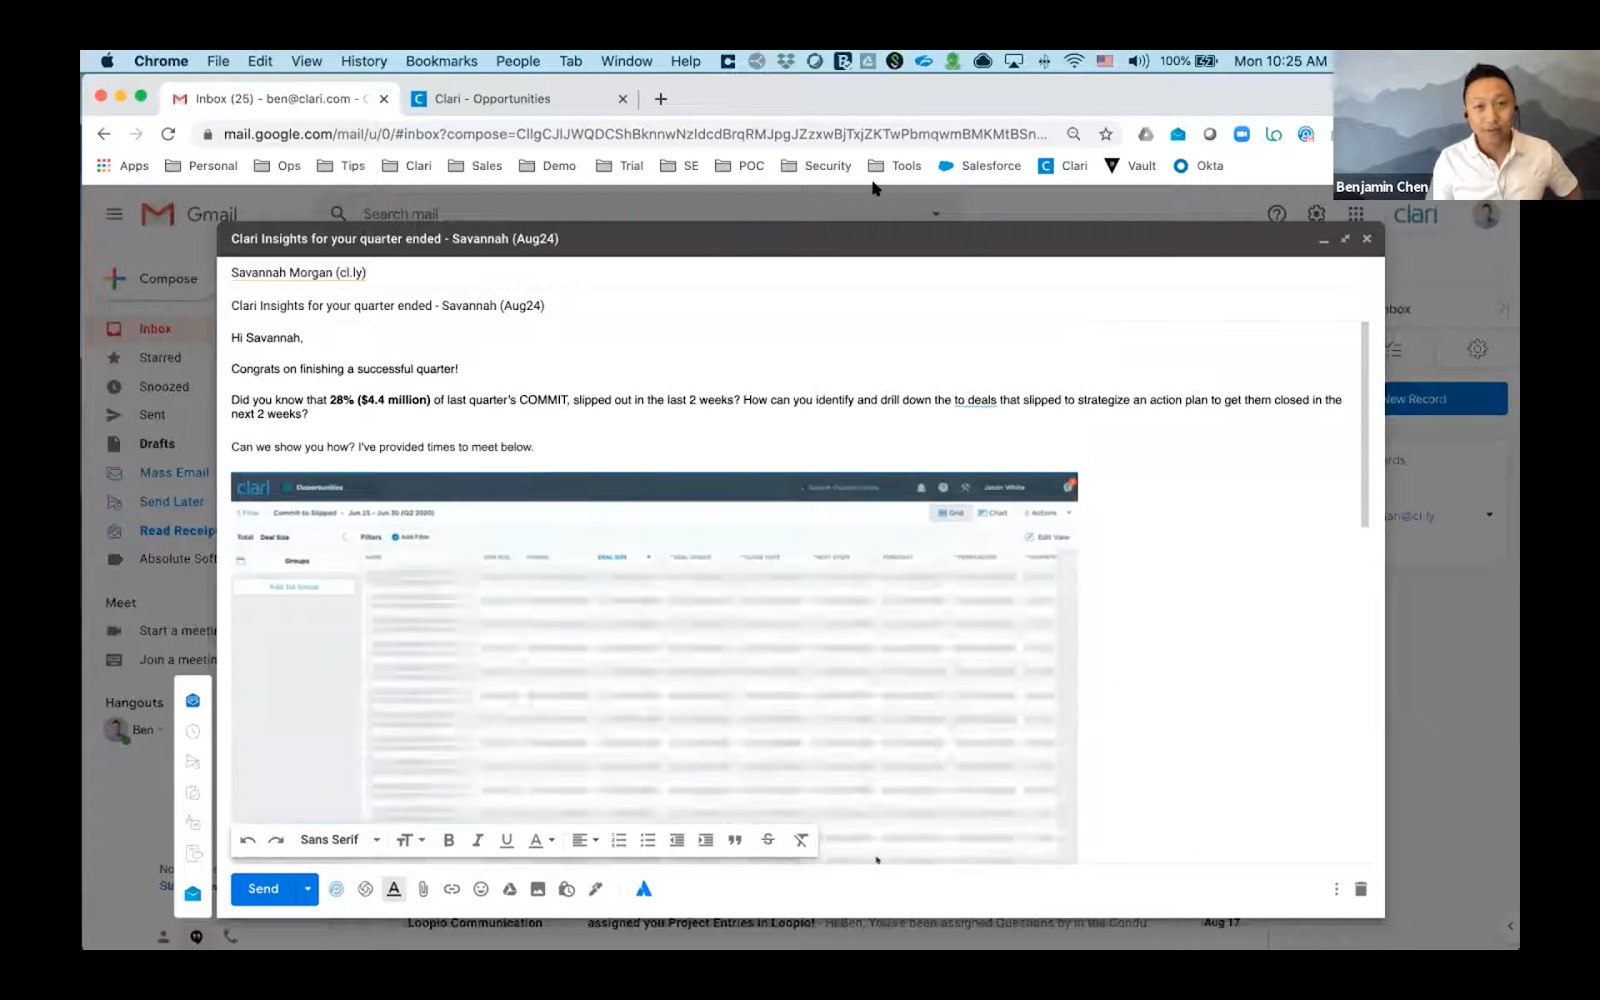Insert an emoji
Viewport: 1600px width, 1000px height.
pos(481,889)
